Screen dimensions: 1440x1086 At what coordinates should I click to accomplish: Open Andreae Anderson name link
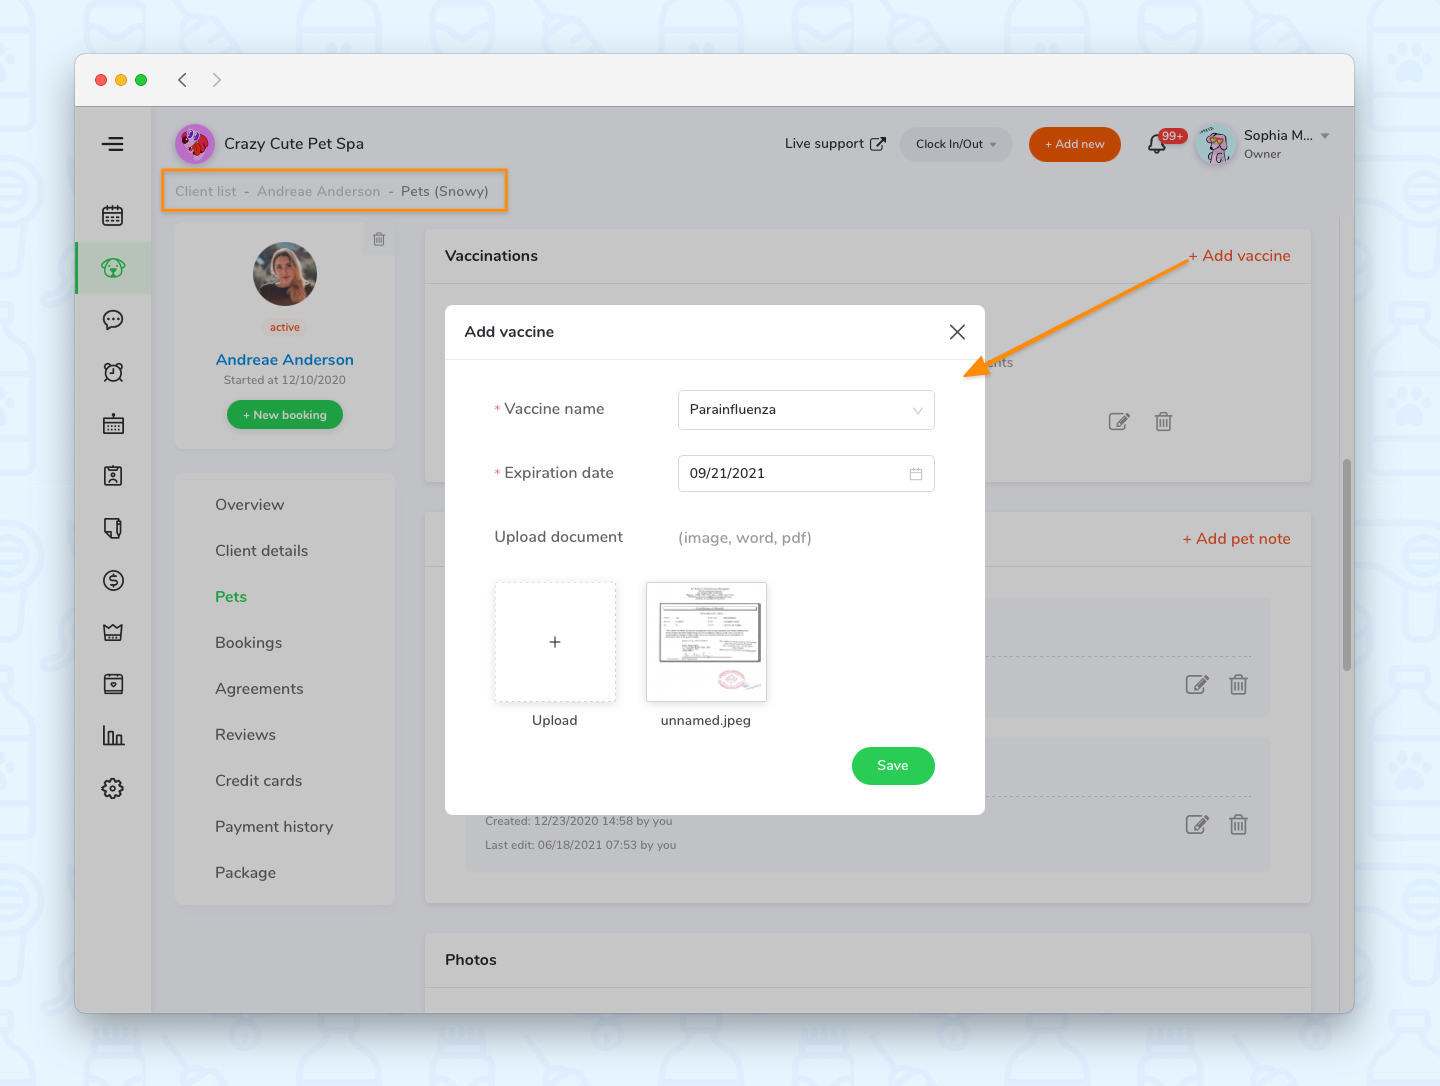tap(285, 360)
